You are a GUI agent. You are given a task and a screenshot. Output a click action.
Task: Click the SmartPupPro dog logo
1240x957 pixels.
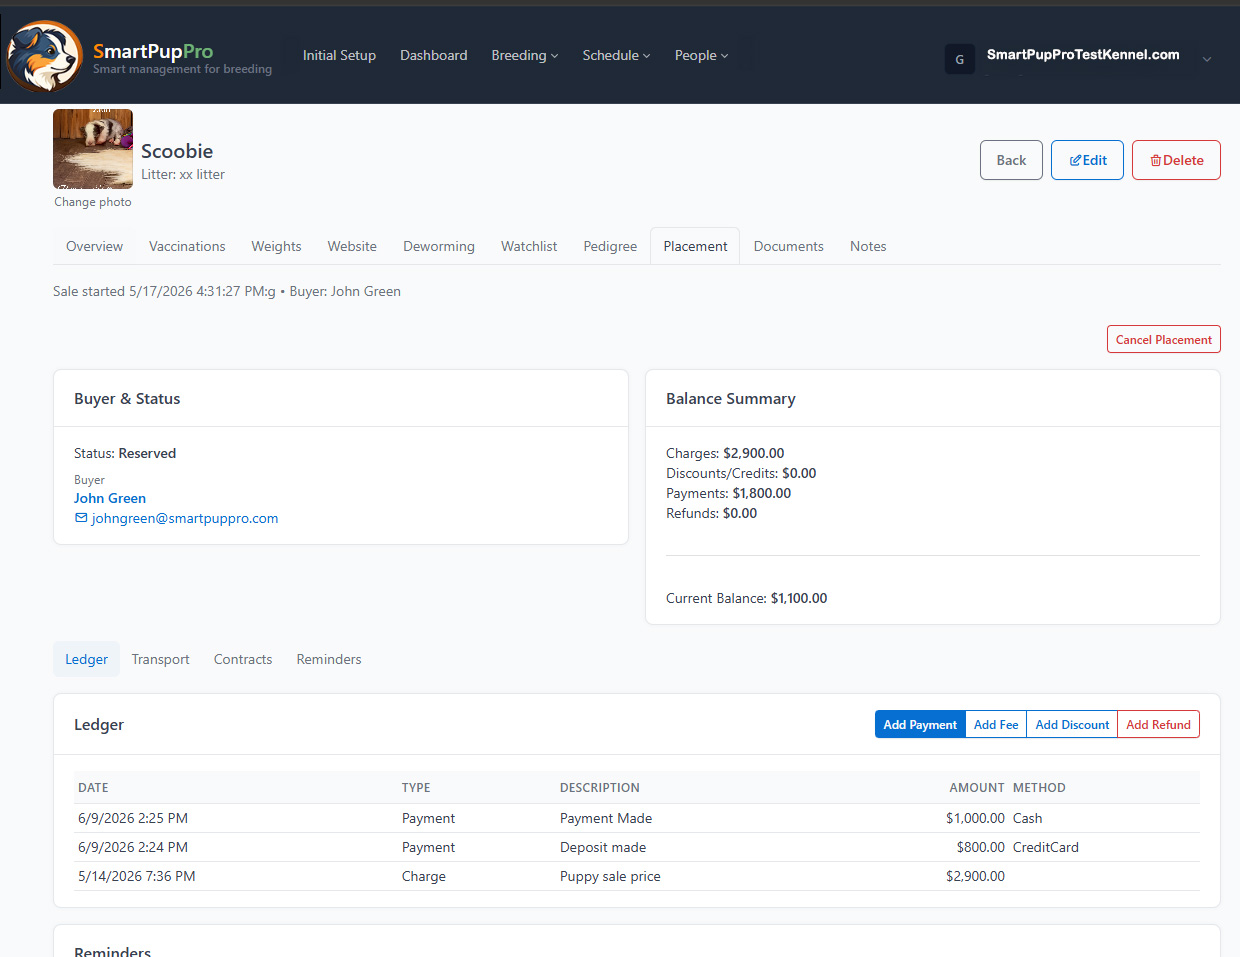tap(44, 56)
